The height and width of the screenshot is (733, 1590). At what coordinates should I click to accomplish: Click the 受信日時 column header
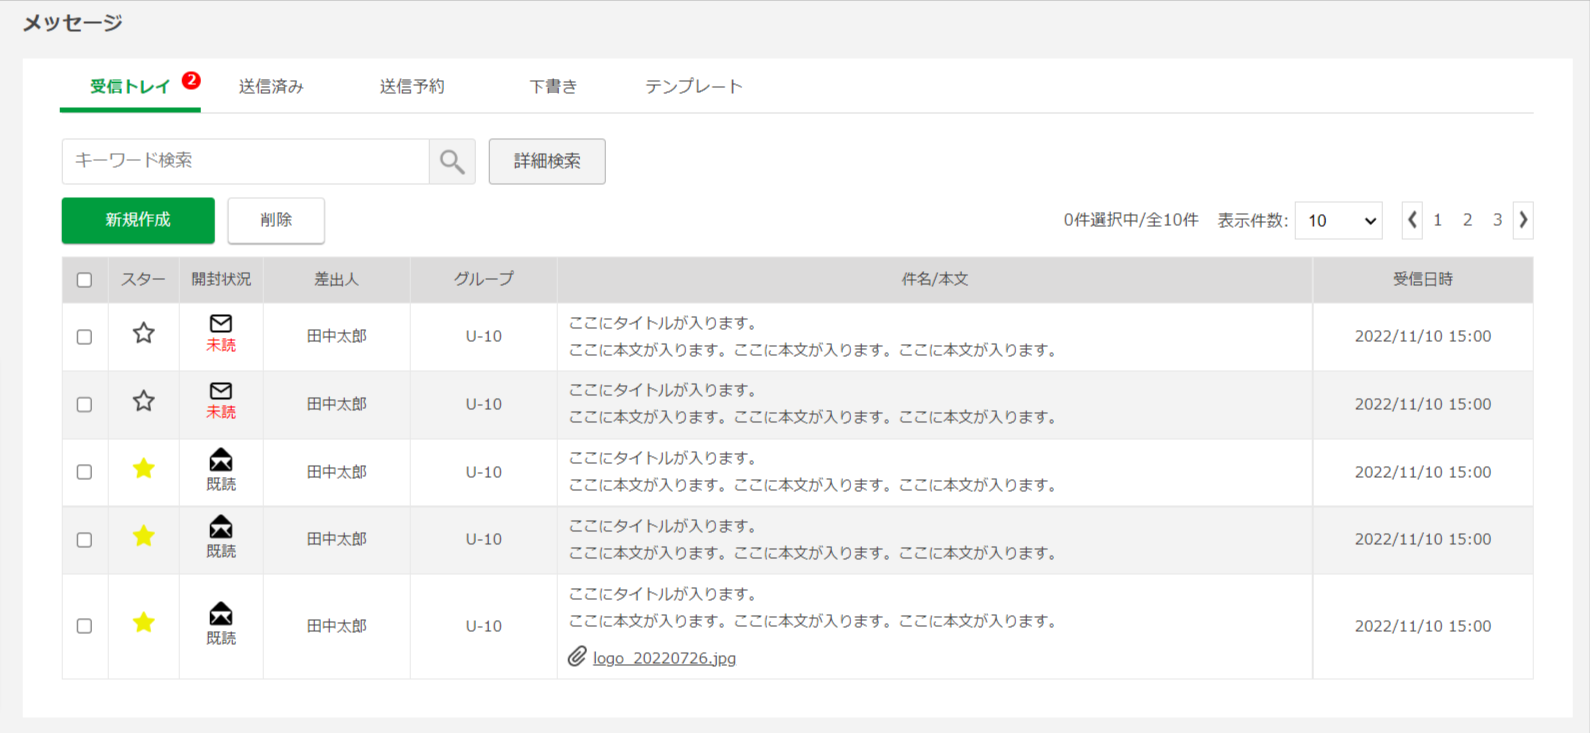(1423, 280)
